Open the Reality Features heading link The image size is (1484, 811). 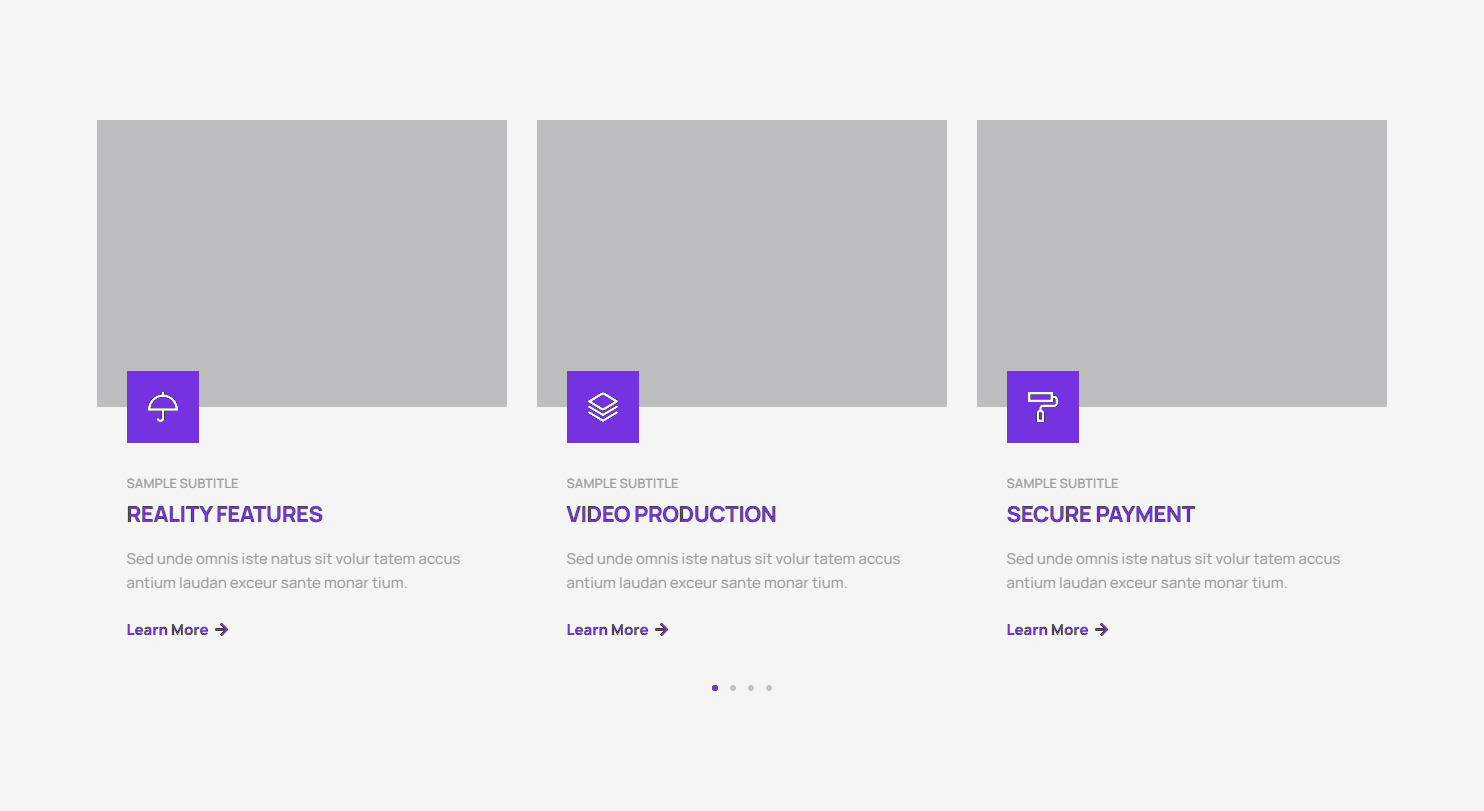[224, 515]
